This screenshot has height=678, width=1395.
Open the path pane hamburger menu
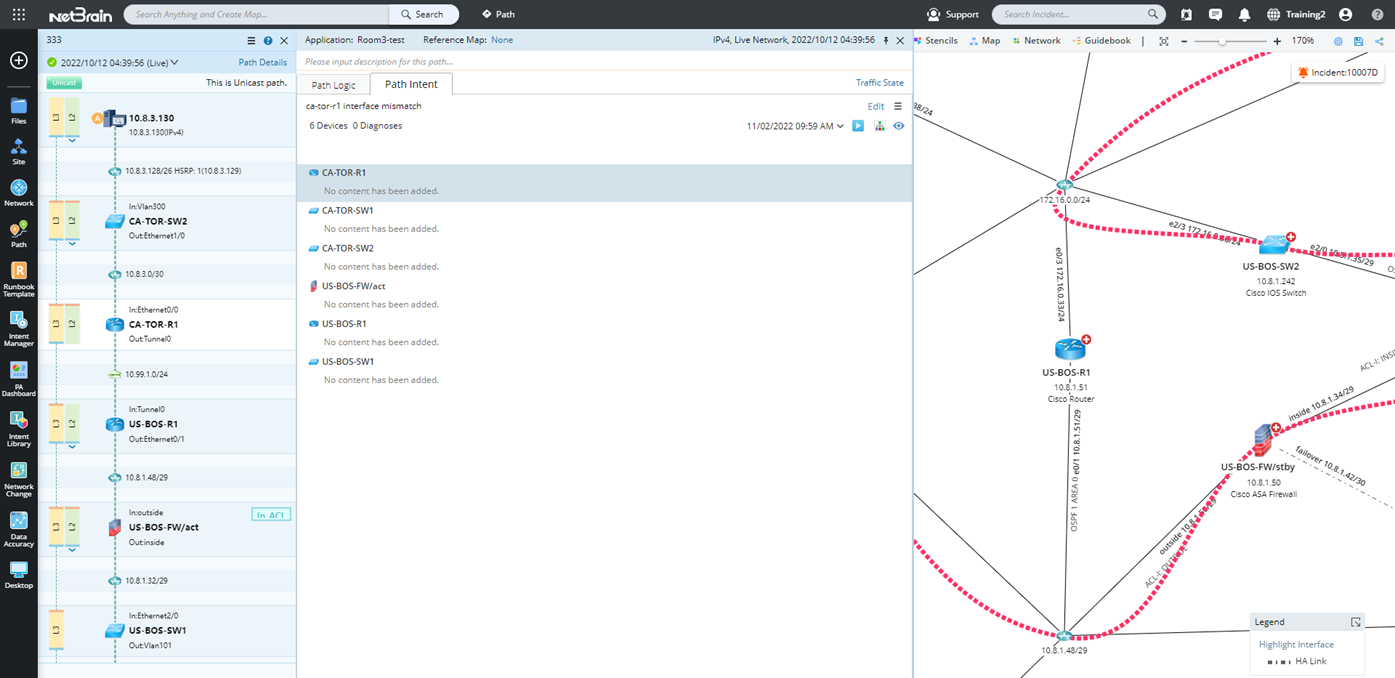coord(252,41)
